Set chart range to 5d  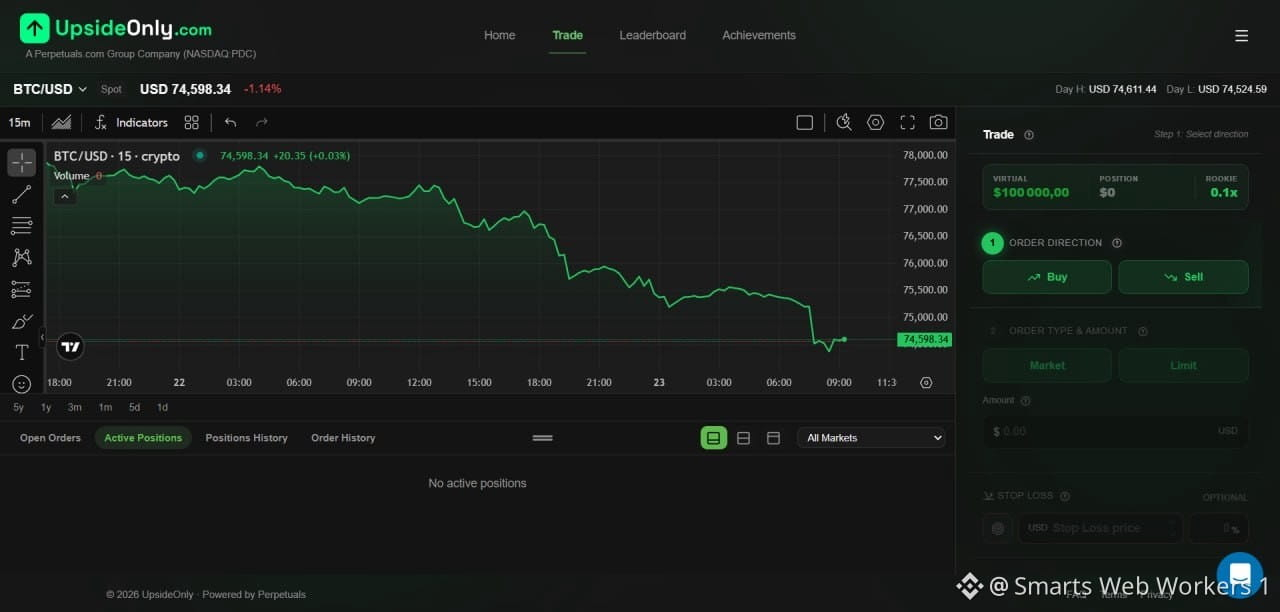click(x=134, y=408)
